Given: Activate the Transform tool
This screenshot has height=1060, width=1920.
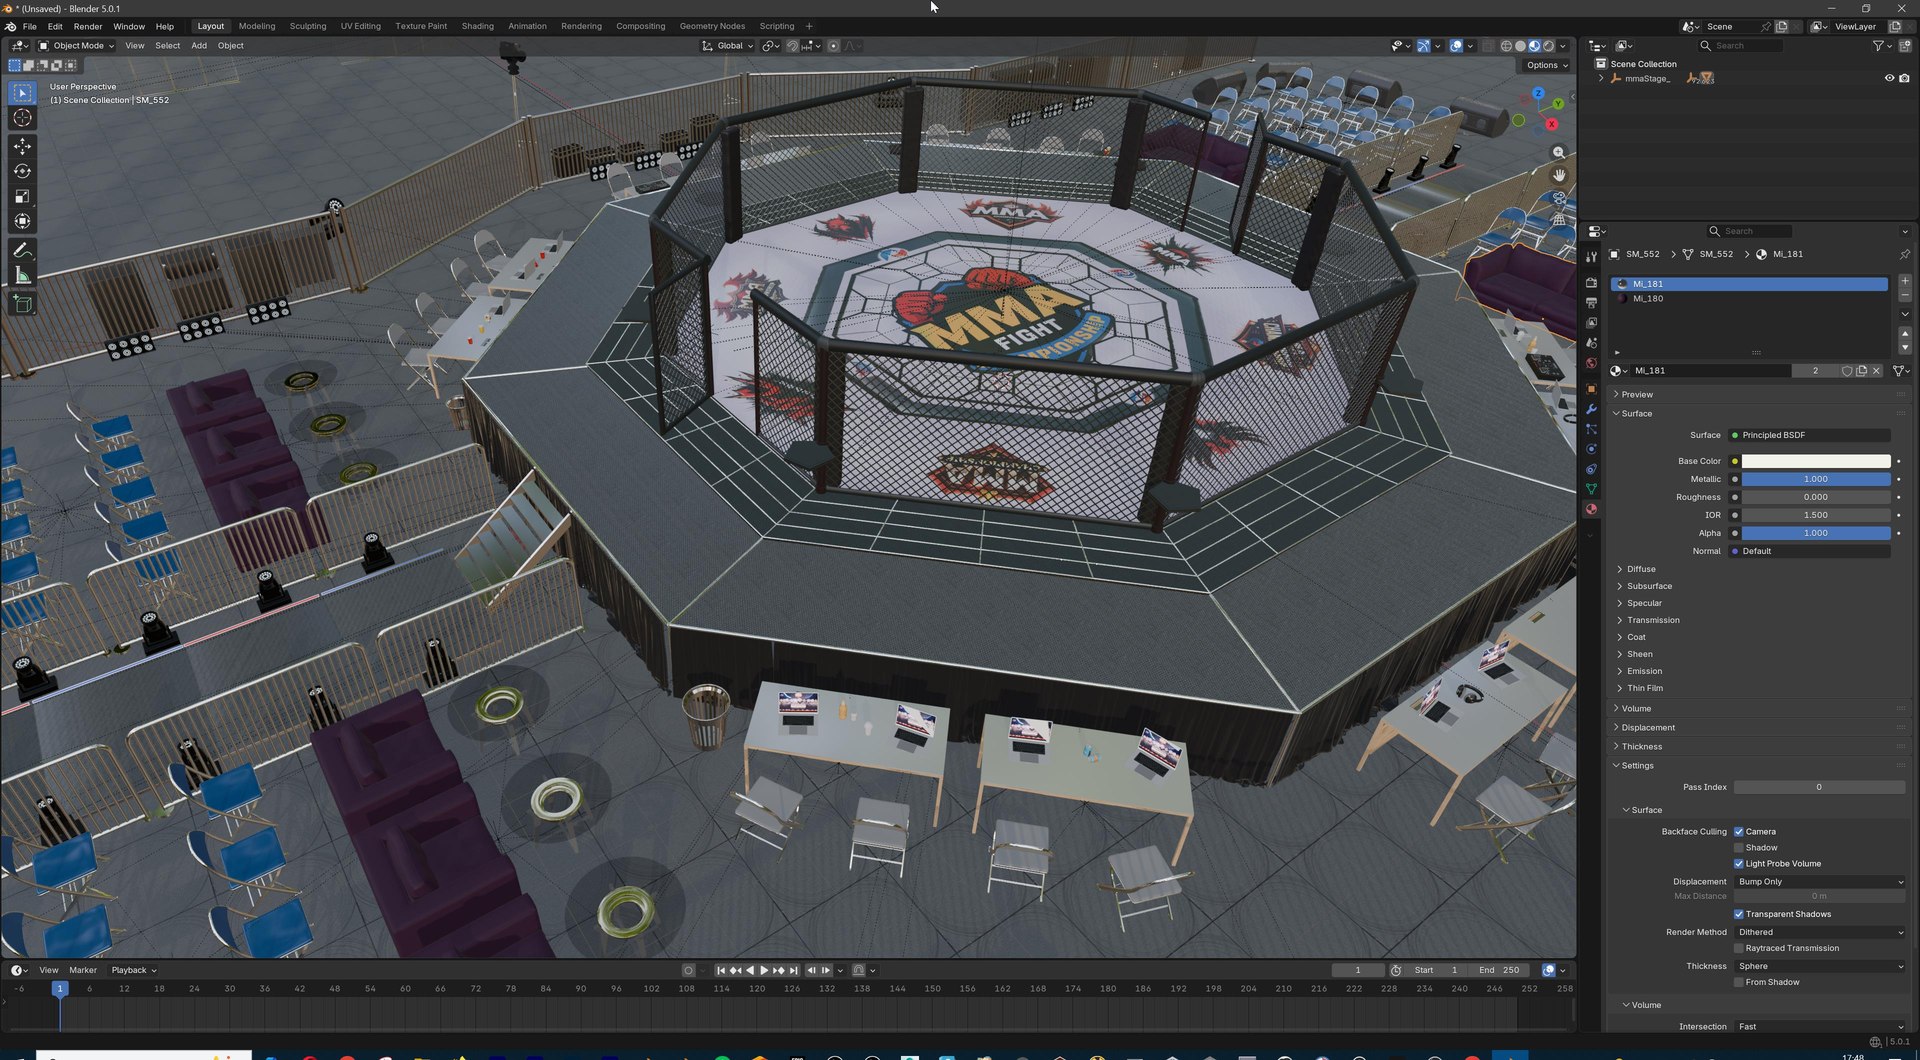Looking at the screenshot, I should [x=22, y=221].
